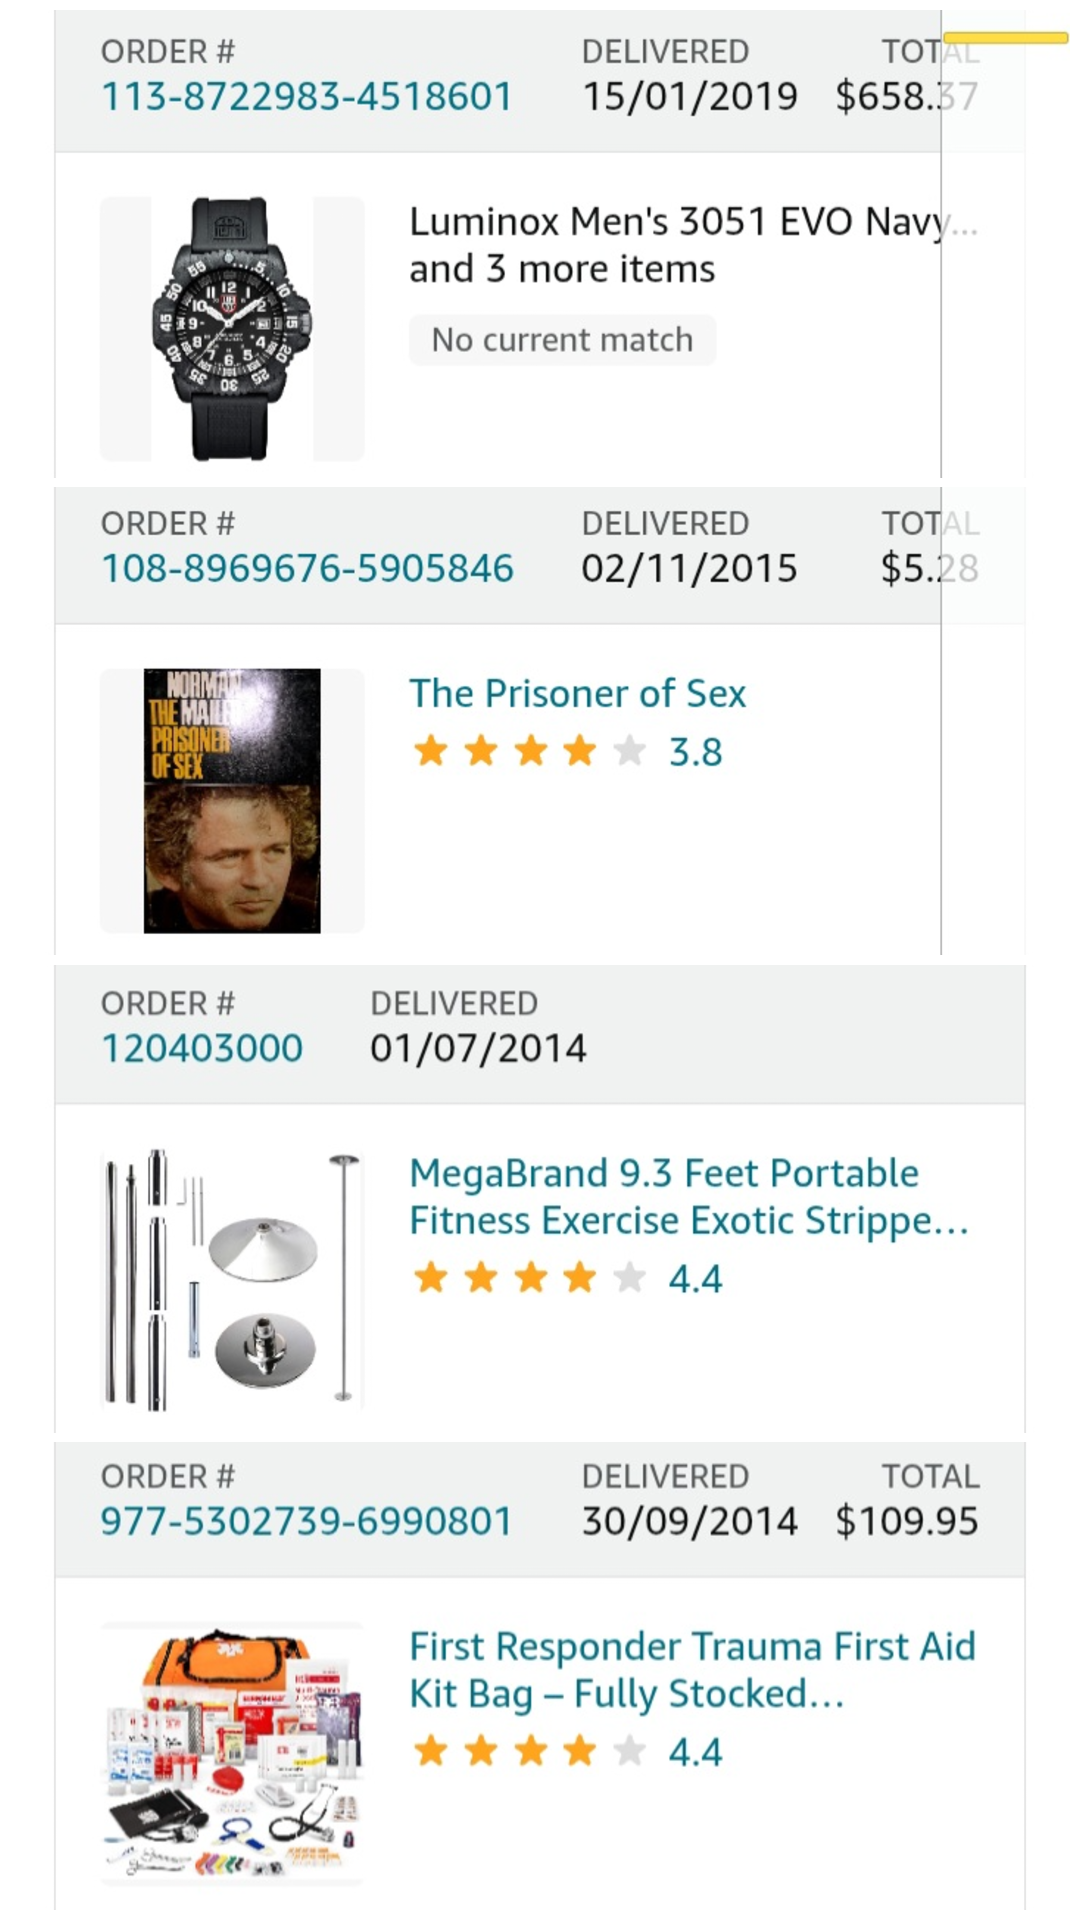Click Luminox Men's 3051 EVO Navy title
The image size is (1080, 1920).
(680, 222)
